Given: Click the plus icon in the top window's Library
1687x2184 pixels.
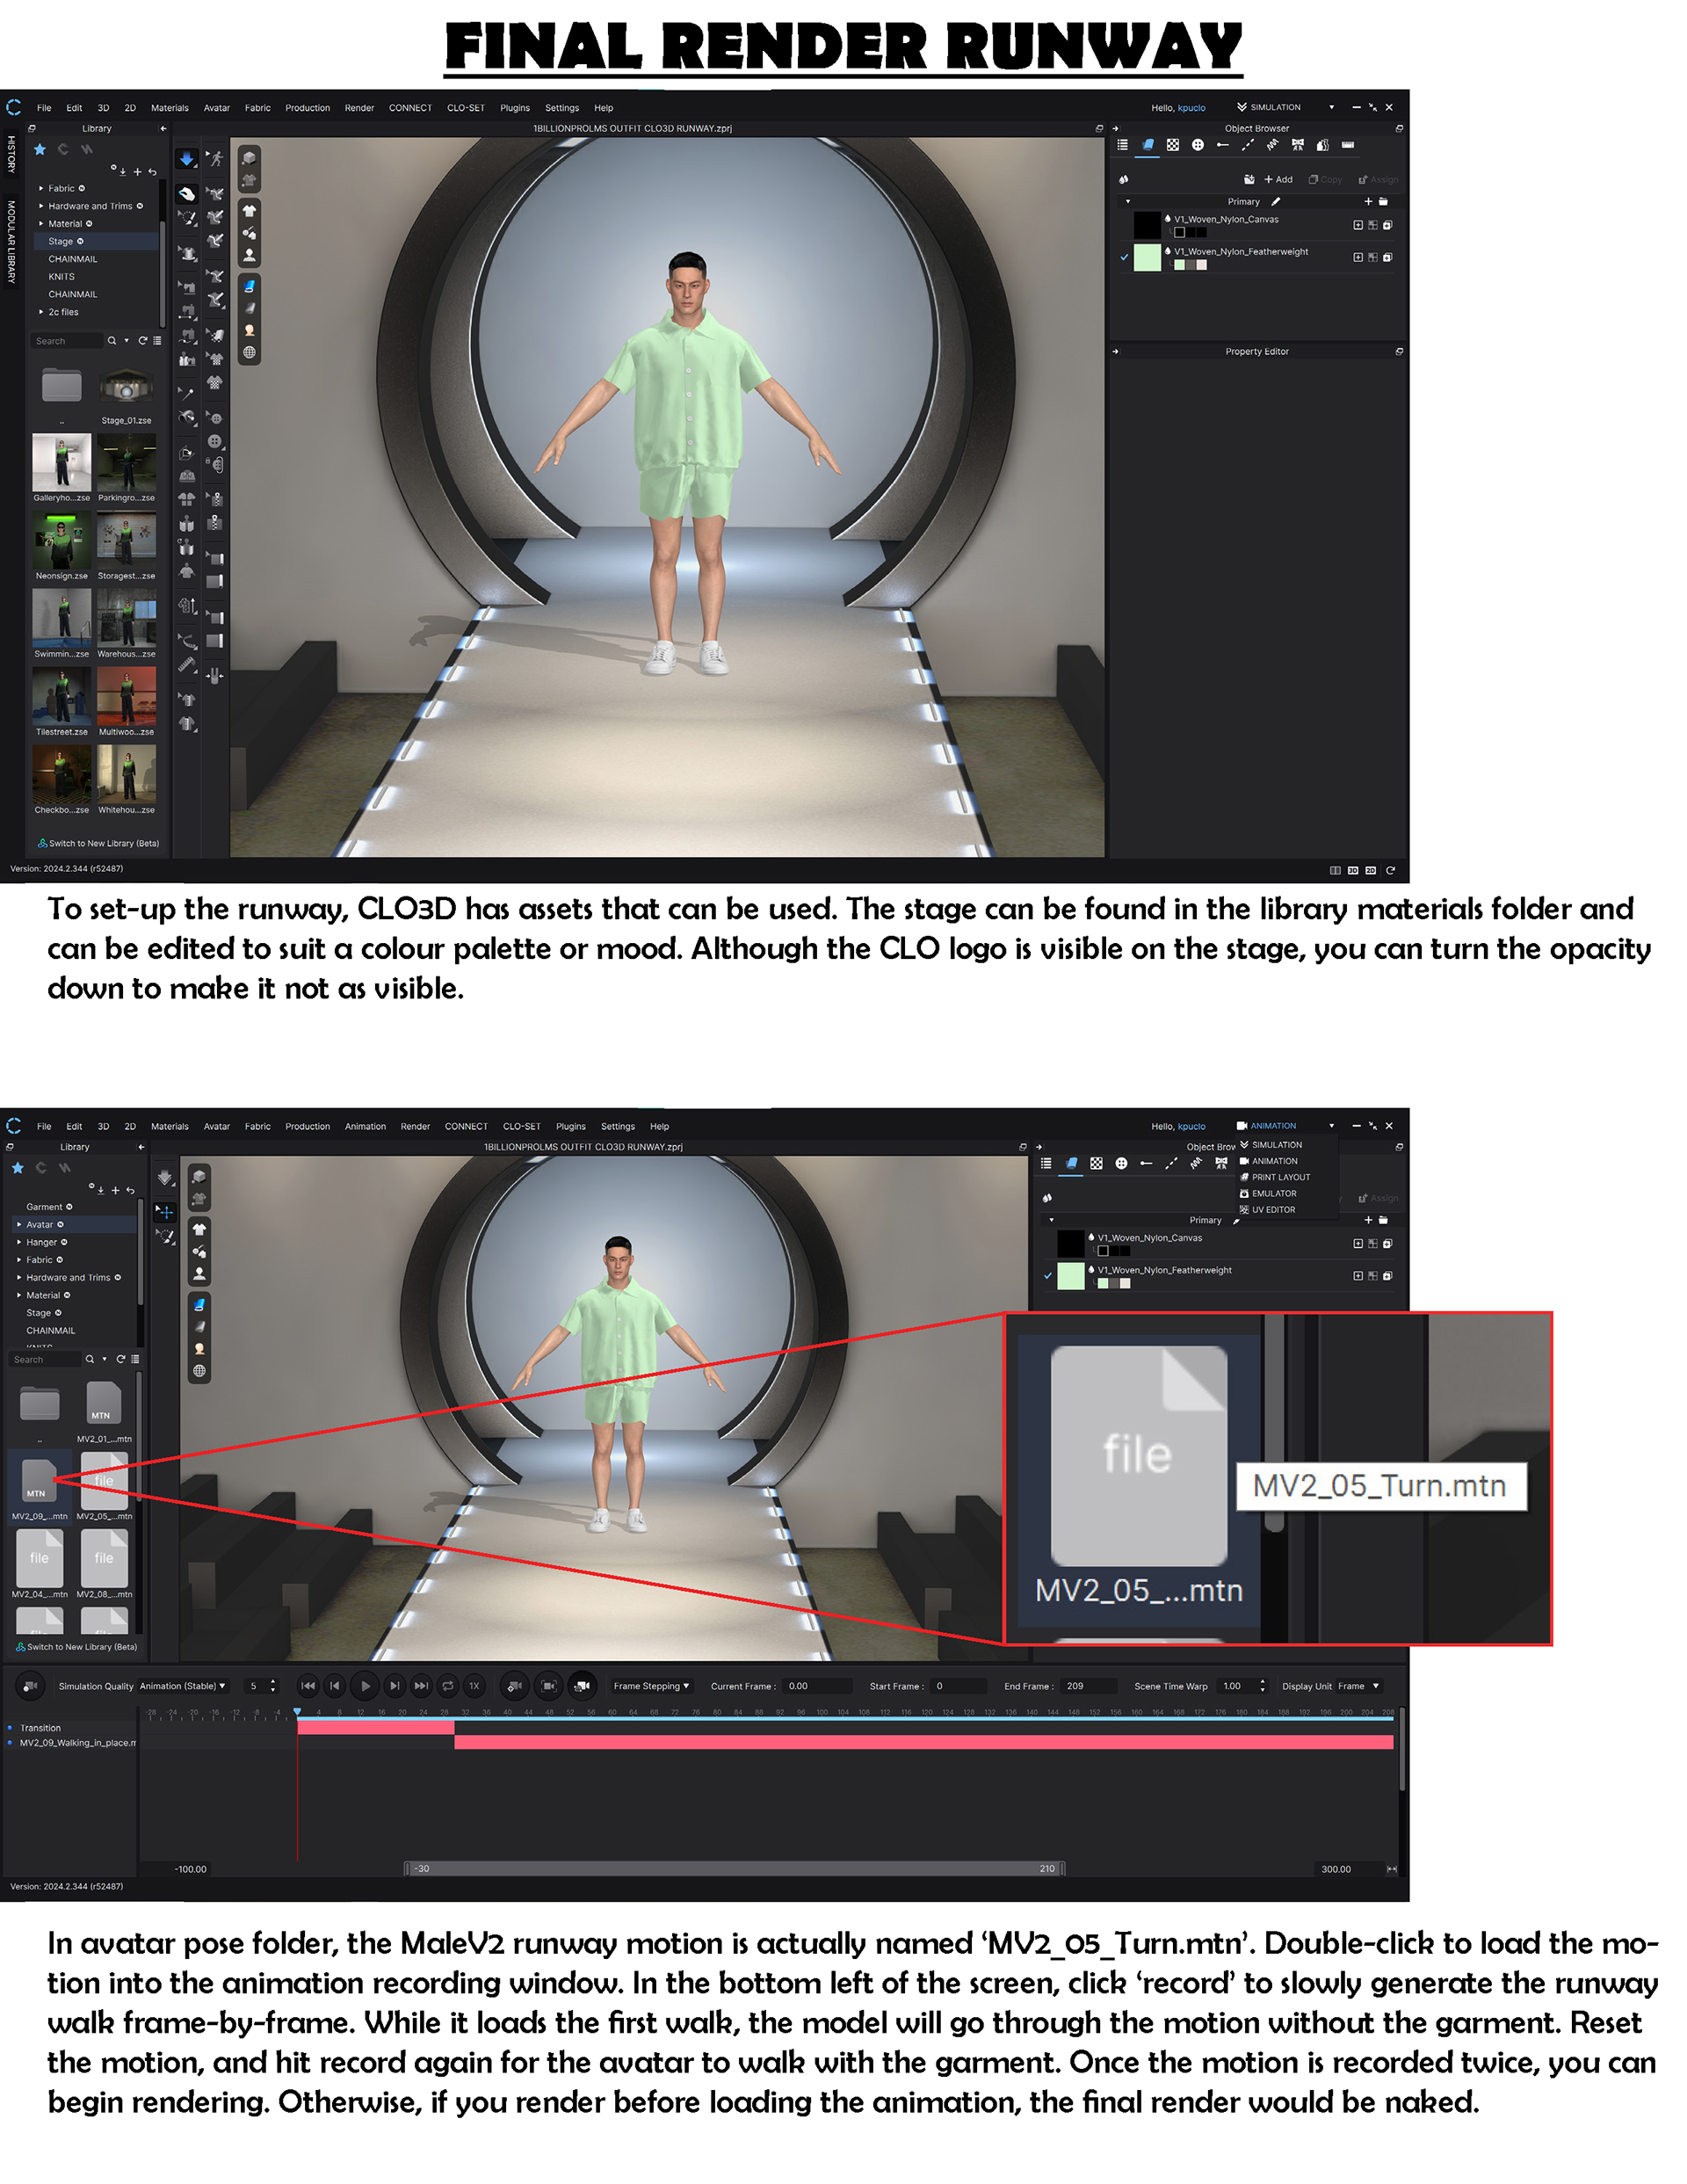Looking at the screenshot, I should click(138, 171).
